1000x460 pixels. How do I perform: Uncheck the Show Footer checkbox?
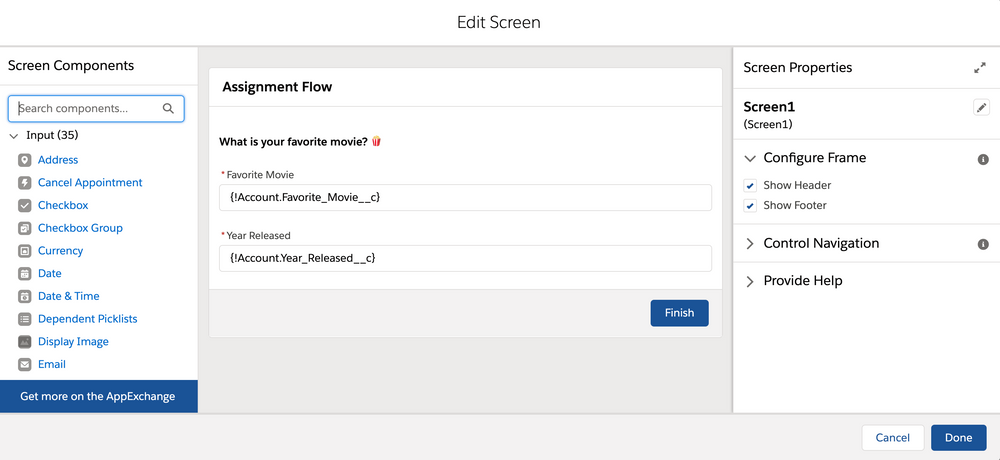[750, 205]
